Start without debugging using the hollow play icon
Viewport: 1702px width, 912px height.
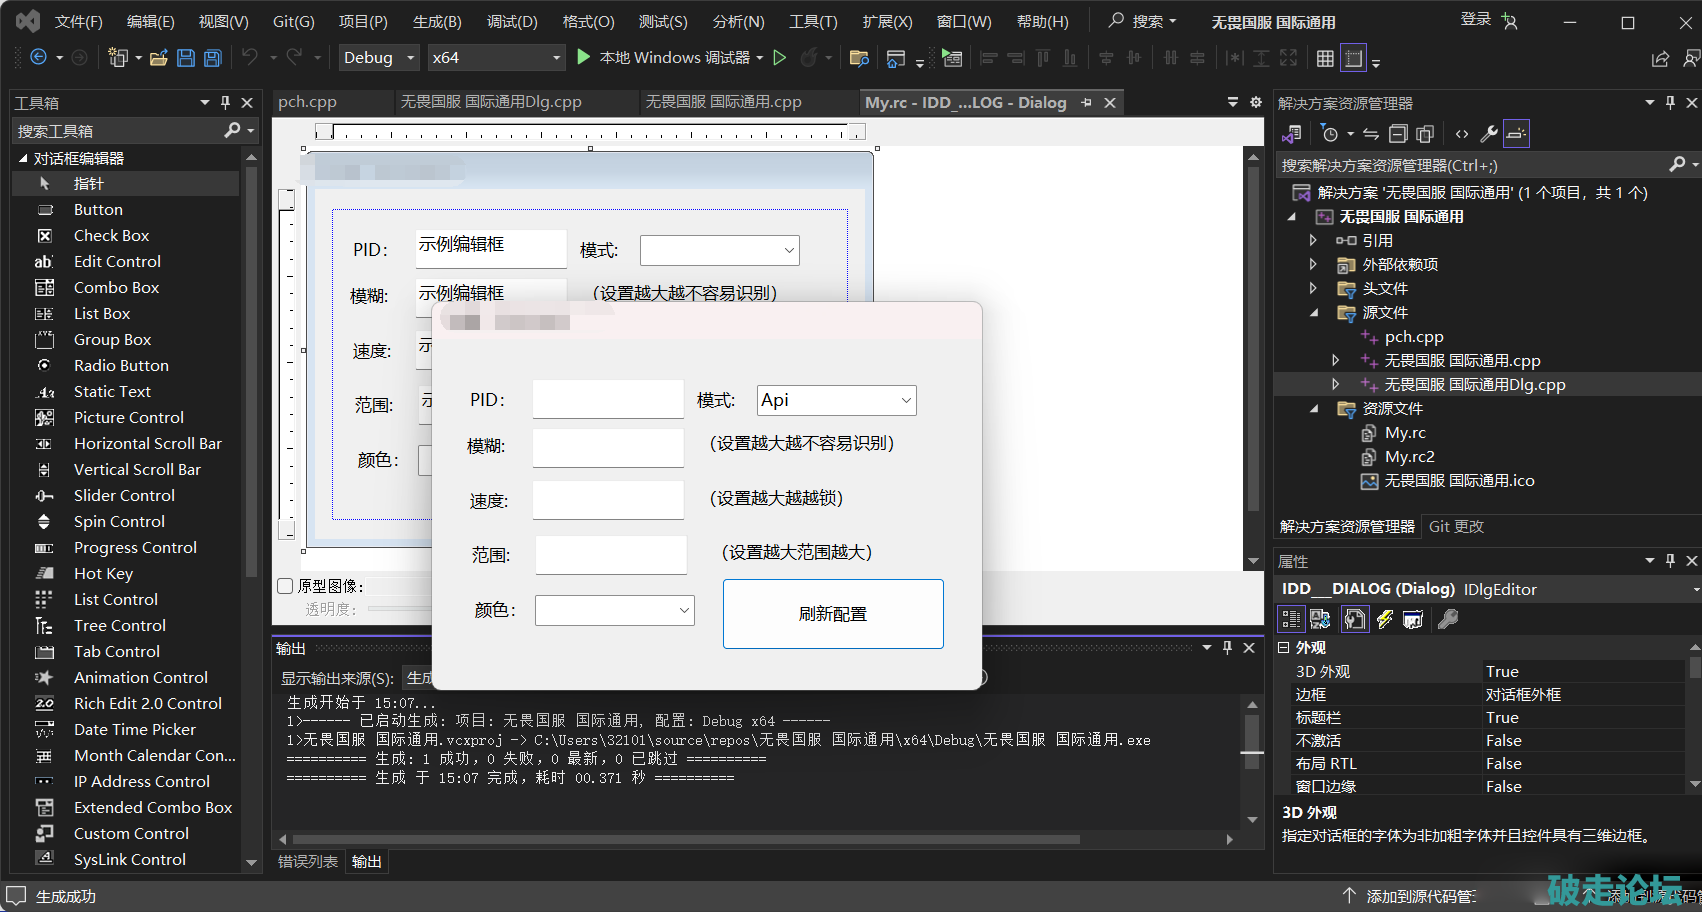780,58
